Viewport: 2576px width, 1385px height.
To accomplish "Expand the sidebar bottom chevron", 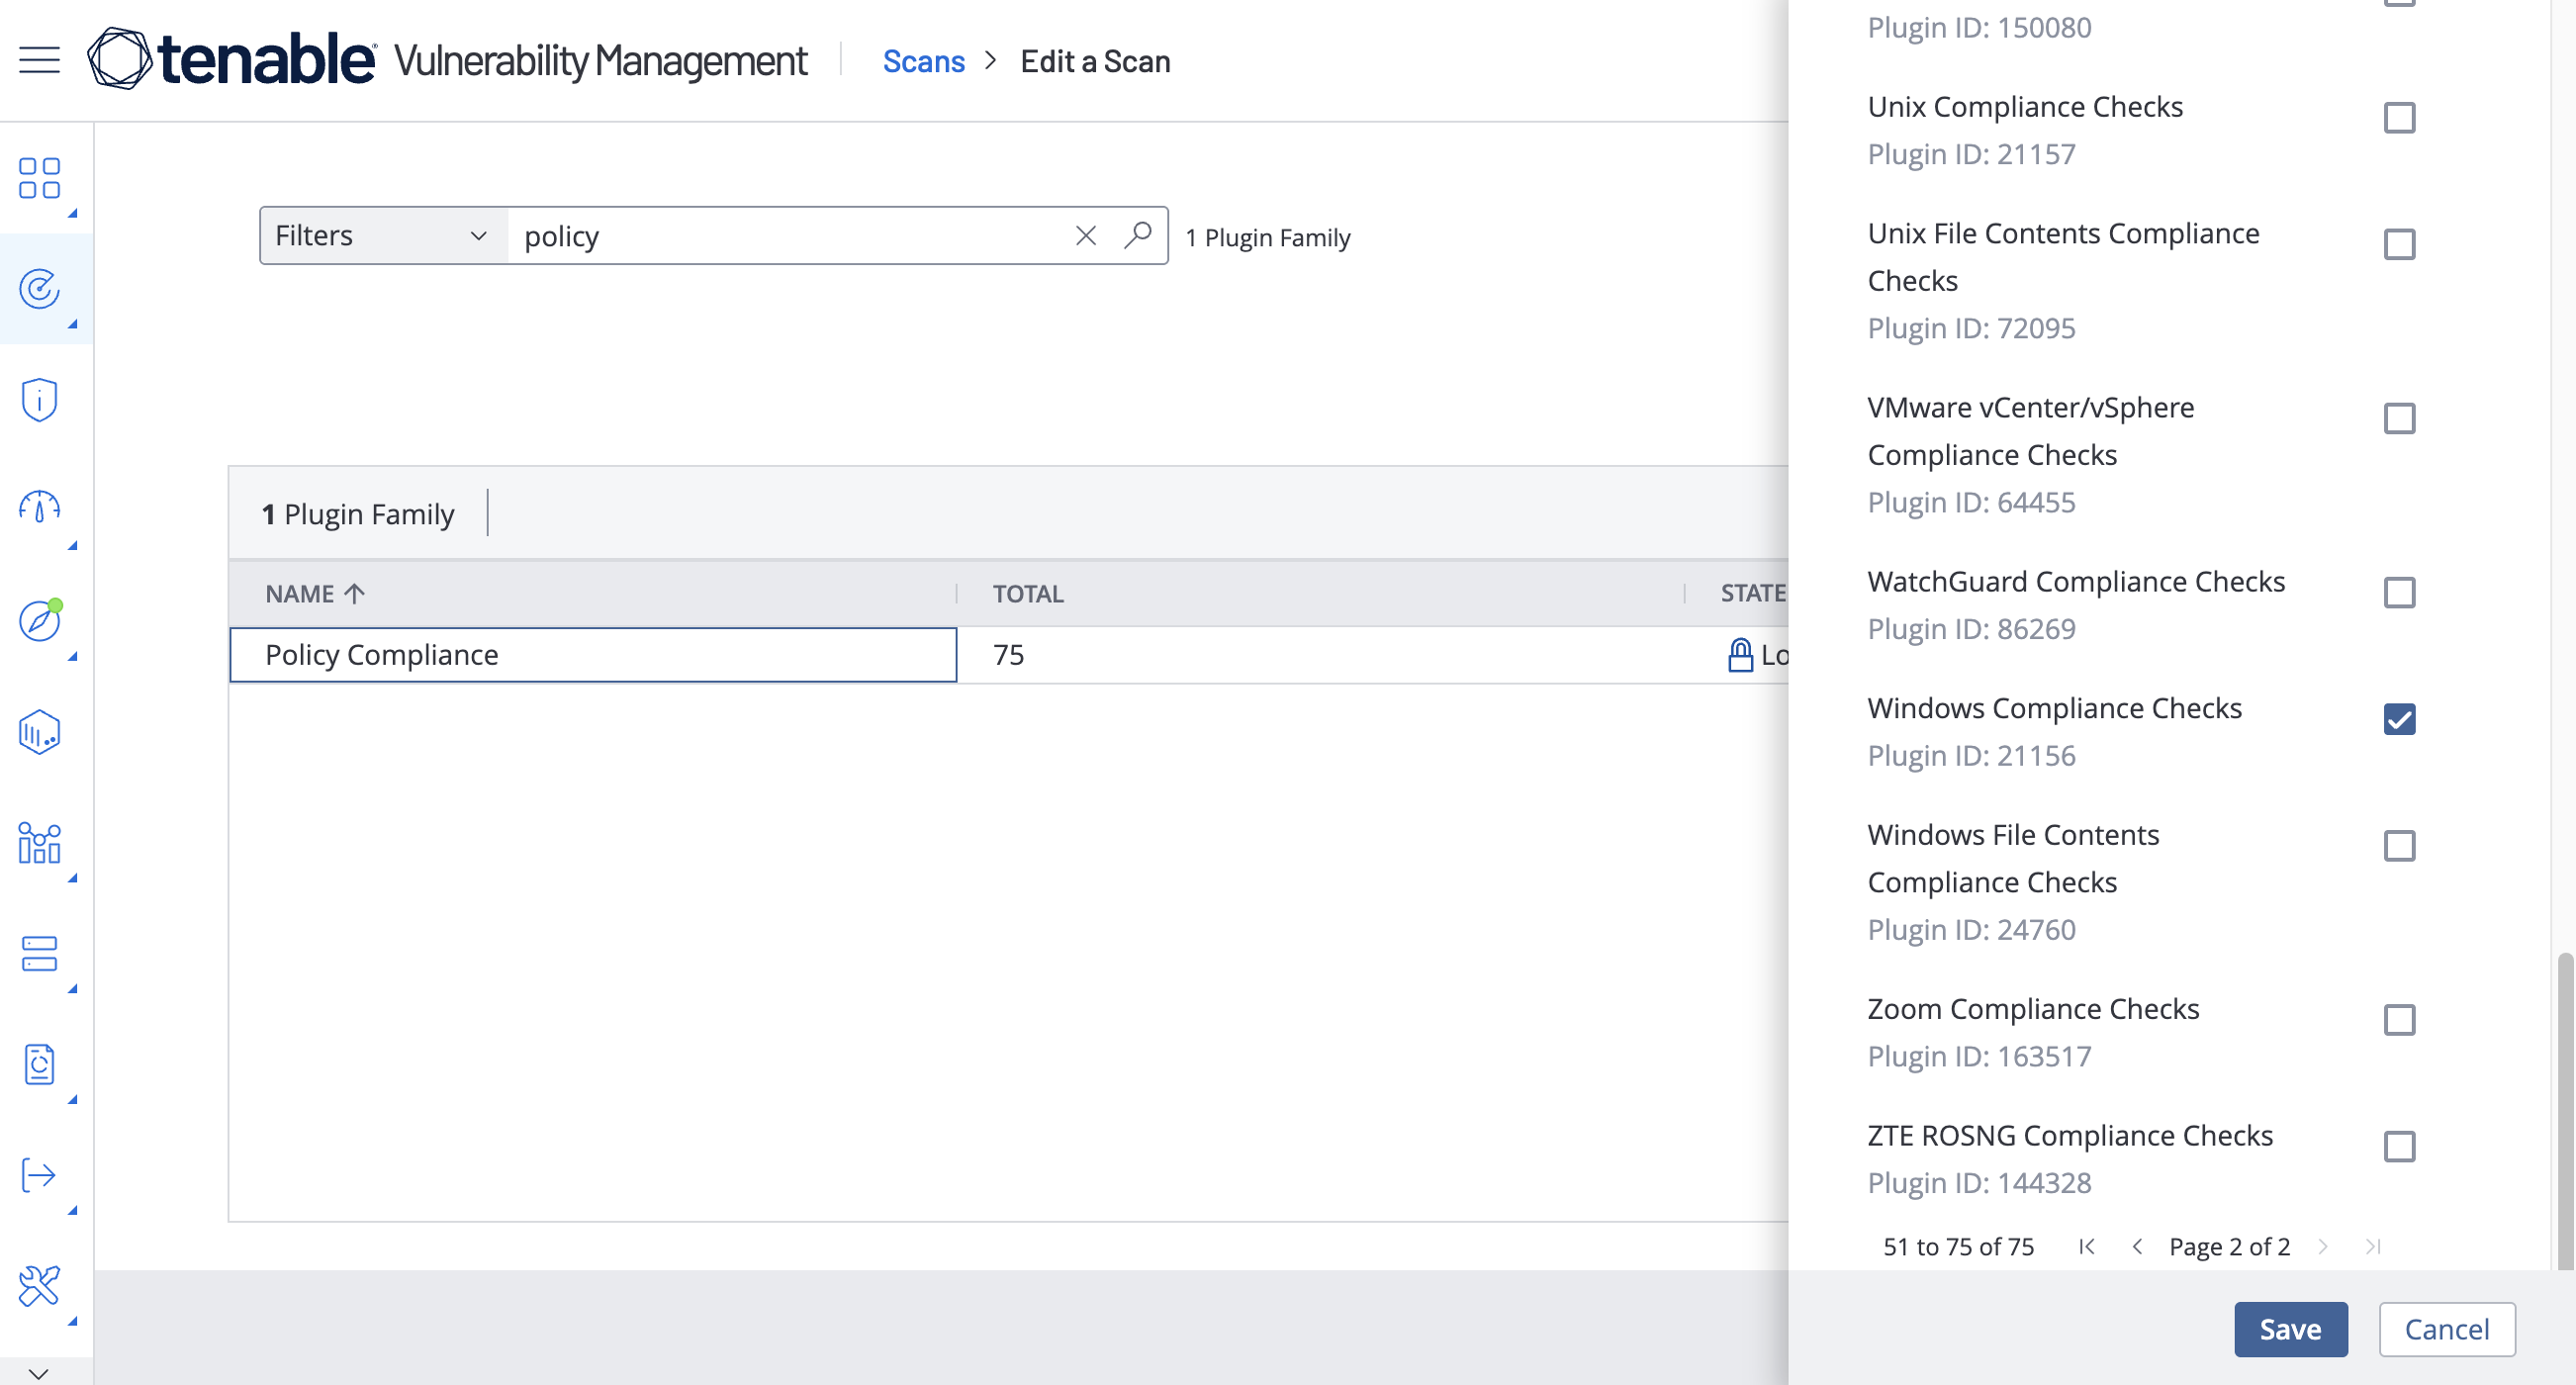I will click(39, 1373).
